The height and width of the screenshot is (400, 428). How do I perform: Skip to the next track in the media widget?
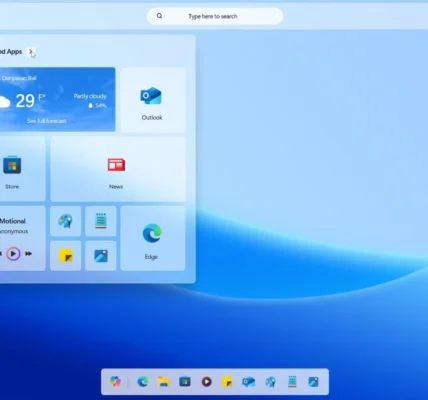[x=29, y=254]
